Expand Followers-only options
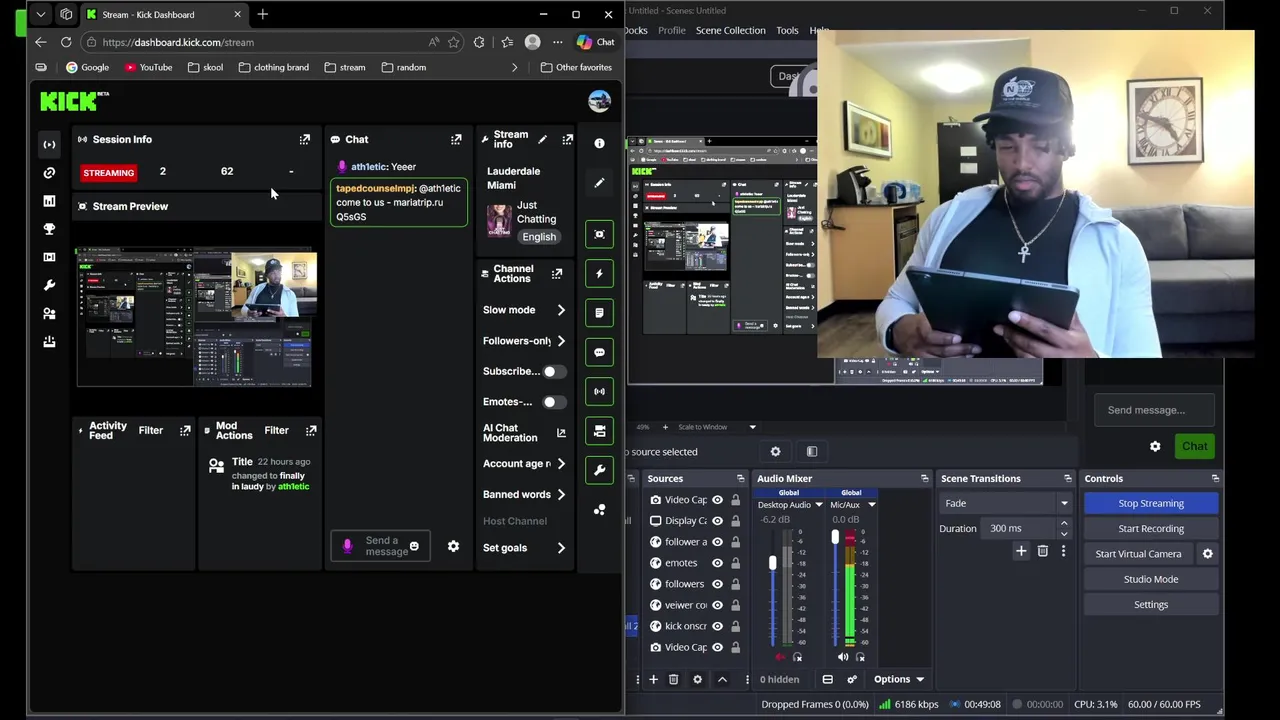 coord(561,341)
